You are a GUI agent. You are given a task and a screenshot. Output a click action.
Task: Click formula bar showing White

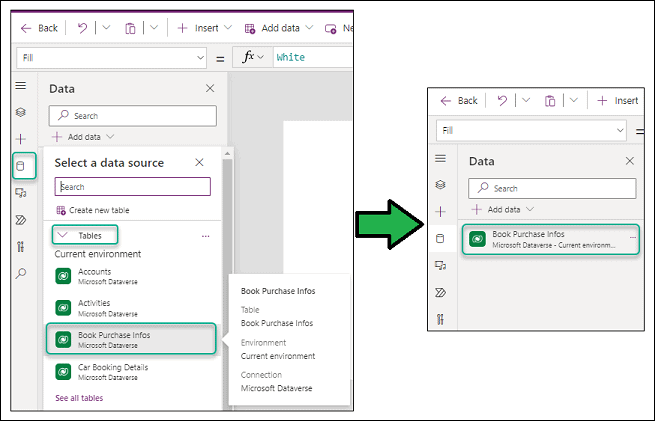pos(312,57)
